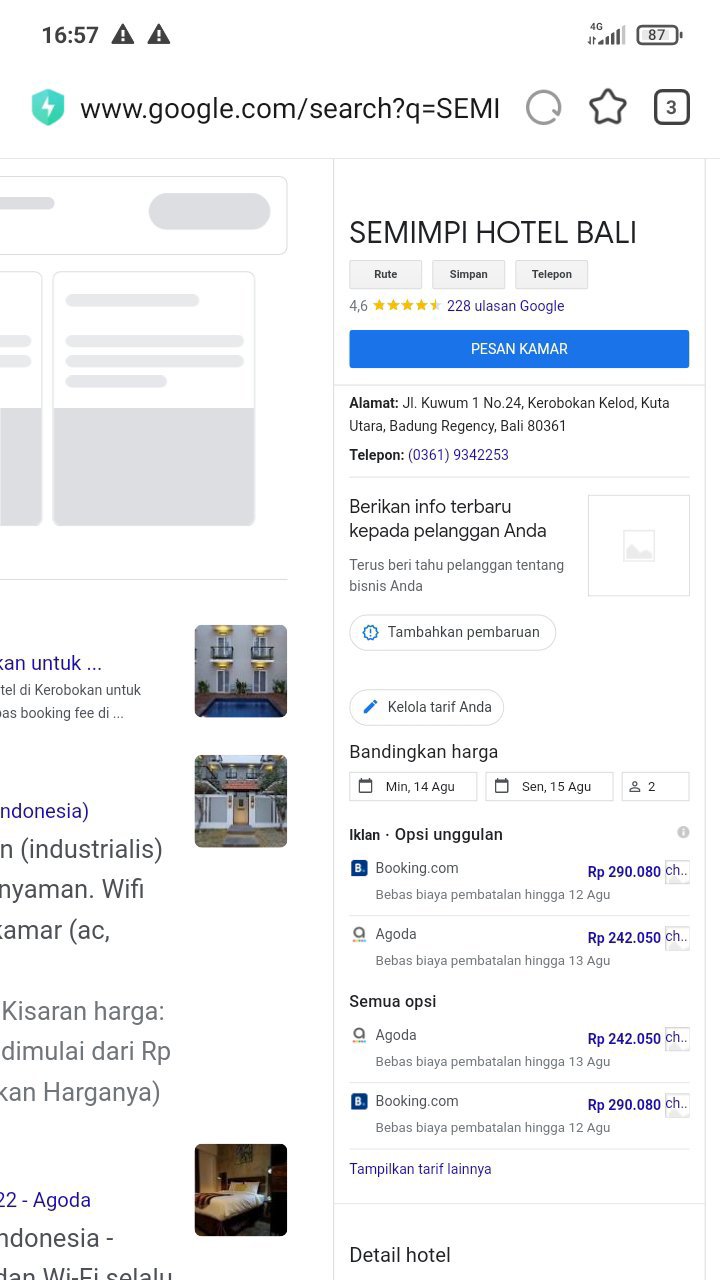The width and height of the screenshot is (720, 1280).
Task: Open check-in date picker Min, 14 Agu
Action: coord(413,787)
